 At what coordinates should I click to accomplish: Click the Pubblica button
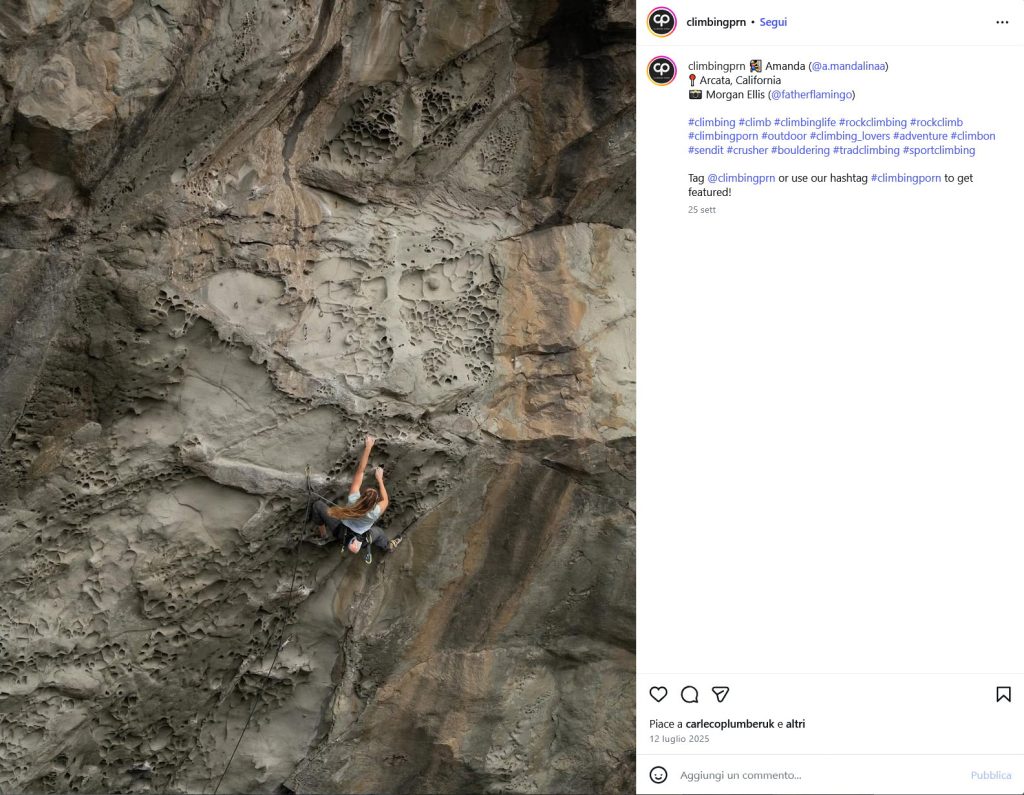point(991,775)
